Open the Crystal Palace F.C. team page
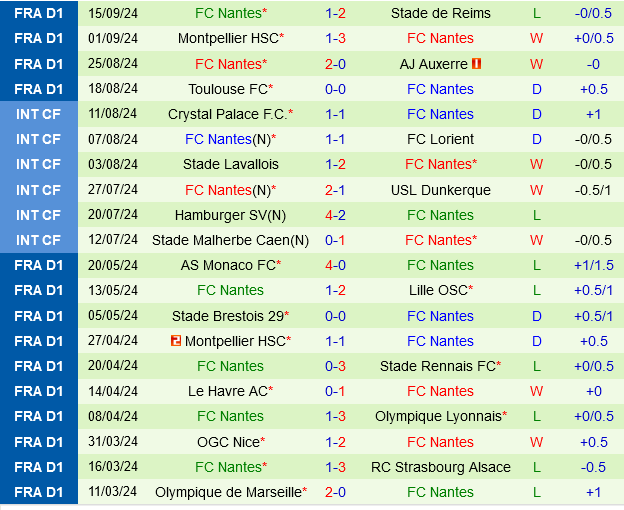Screen dimensions: 624x510 pos(229,114)
